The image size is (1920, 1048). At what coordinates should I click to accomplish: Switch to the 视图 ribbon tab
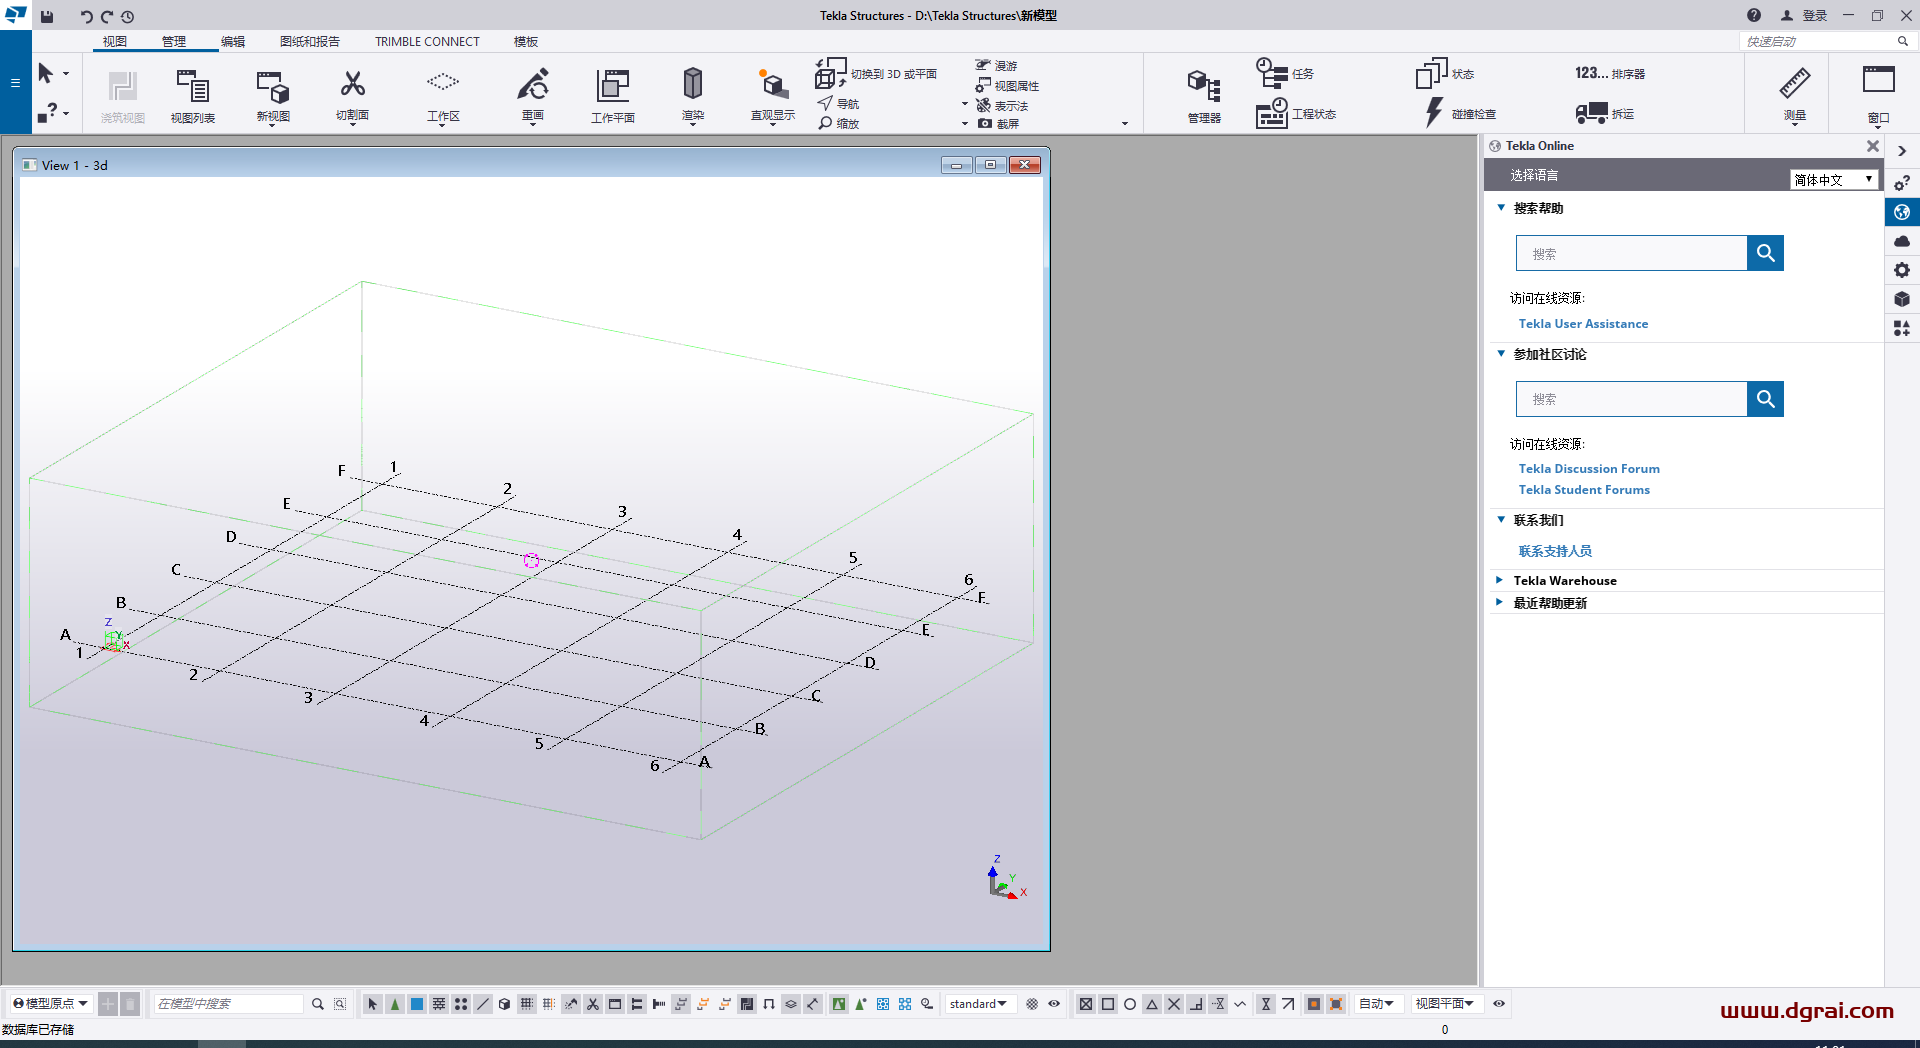tap(114, 42)
